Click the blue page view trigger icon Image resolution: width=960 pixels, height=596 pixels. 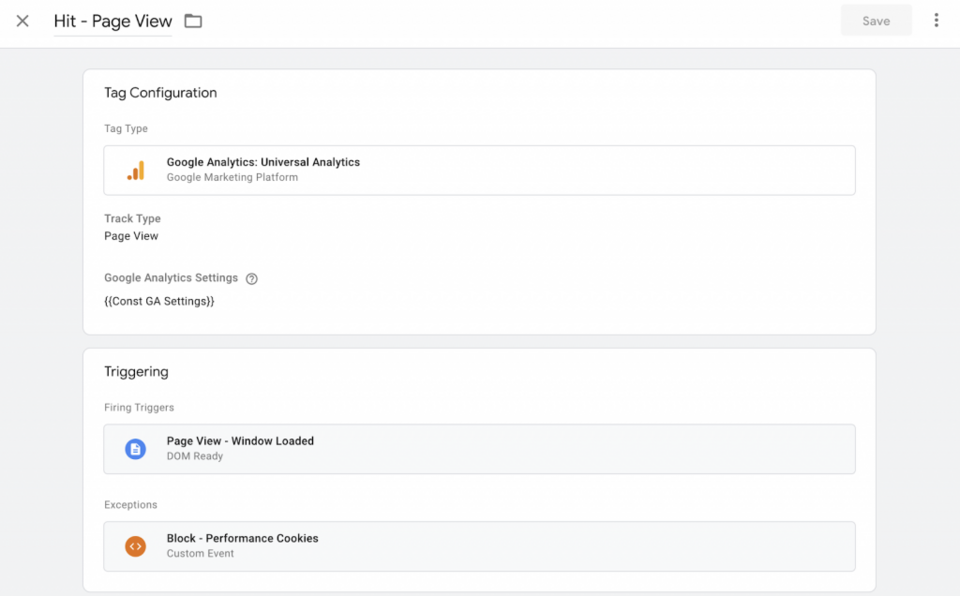135,449
